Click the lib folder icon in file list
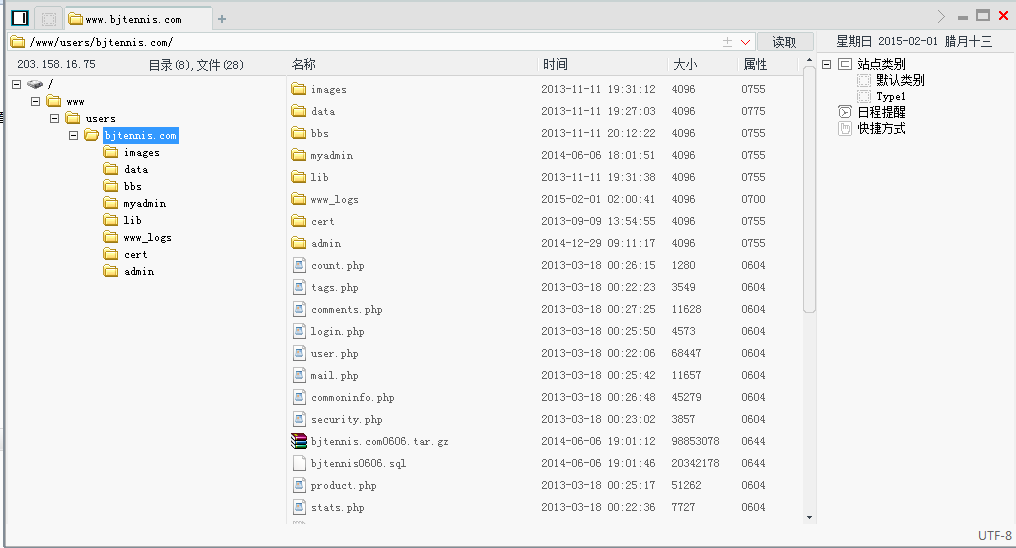Screen dimensions: 1016x548 [299, 177]
